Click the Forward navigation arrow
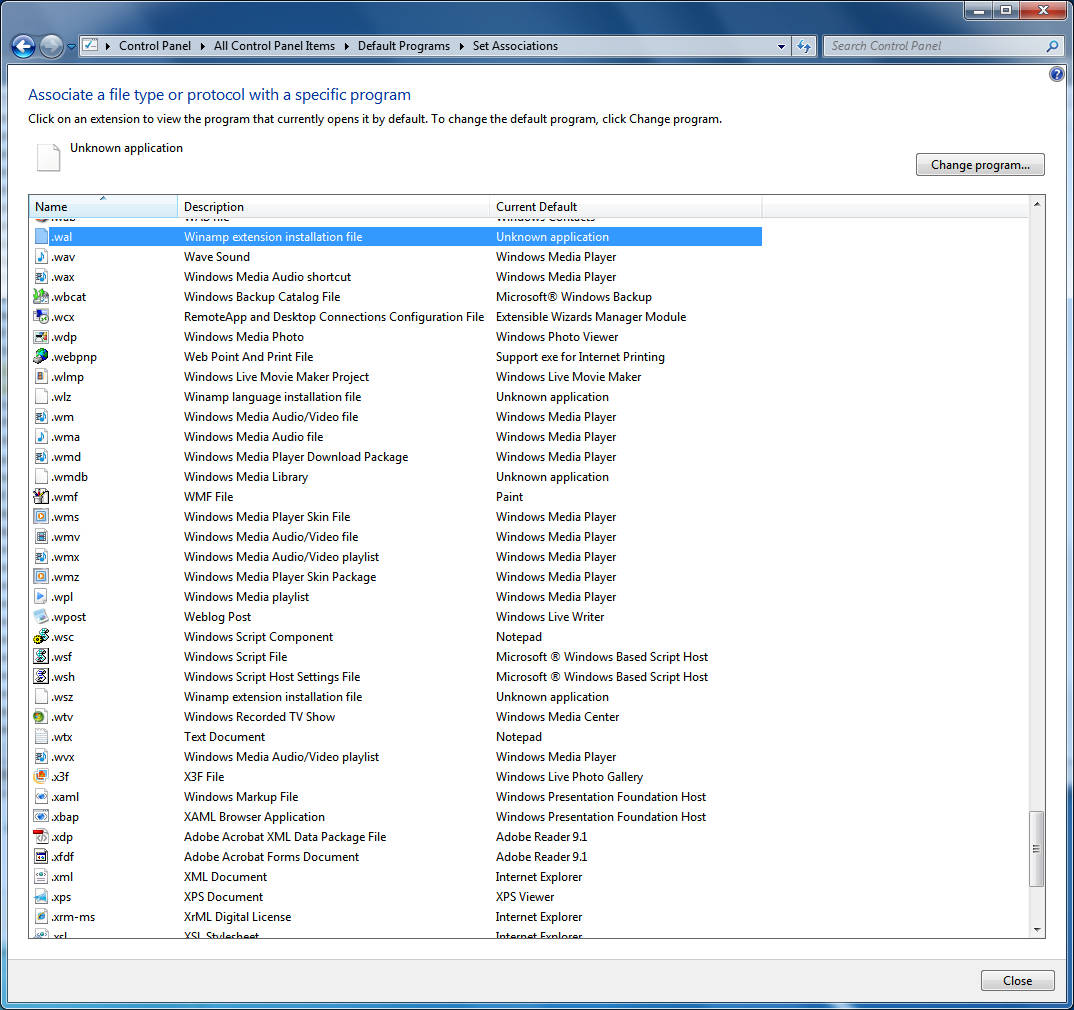The width and height of the screenshot is (1074, 1010). click(x=51, y=47)
